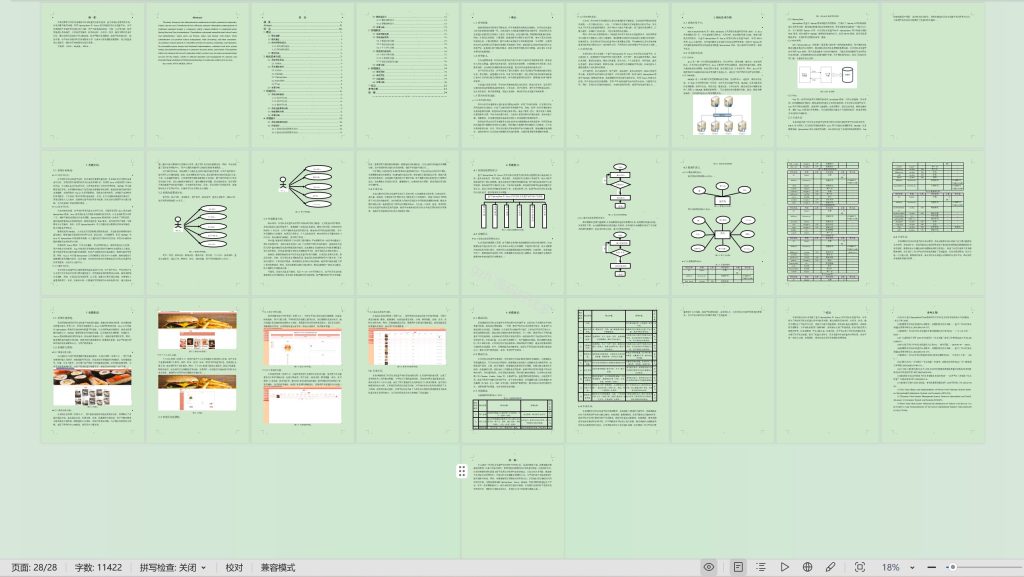
Task: Click the zoom slider handle
Action: click(953, 568)
